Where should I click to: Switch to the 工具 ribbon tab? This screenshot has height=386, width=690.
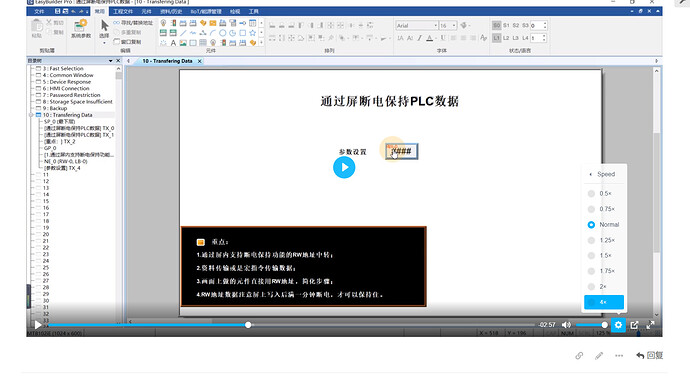click(253, 11)
